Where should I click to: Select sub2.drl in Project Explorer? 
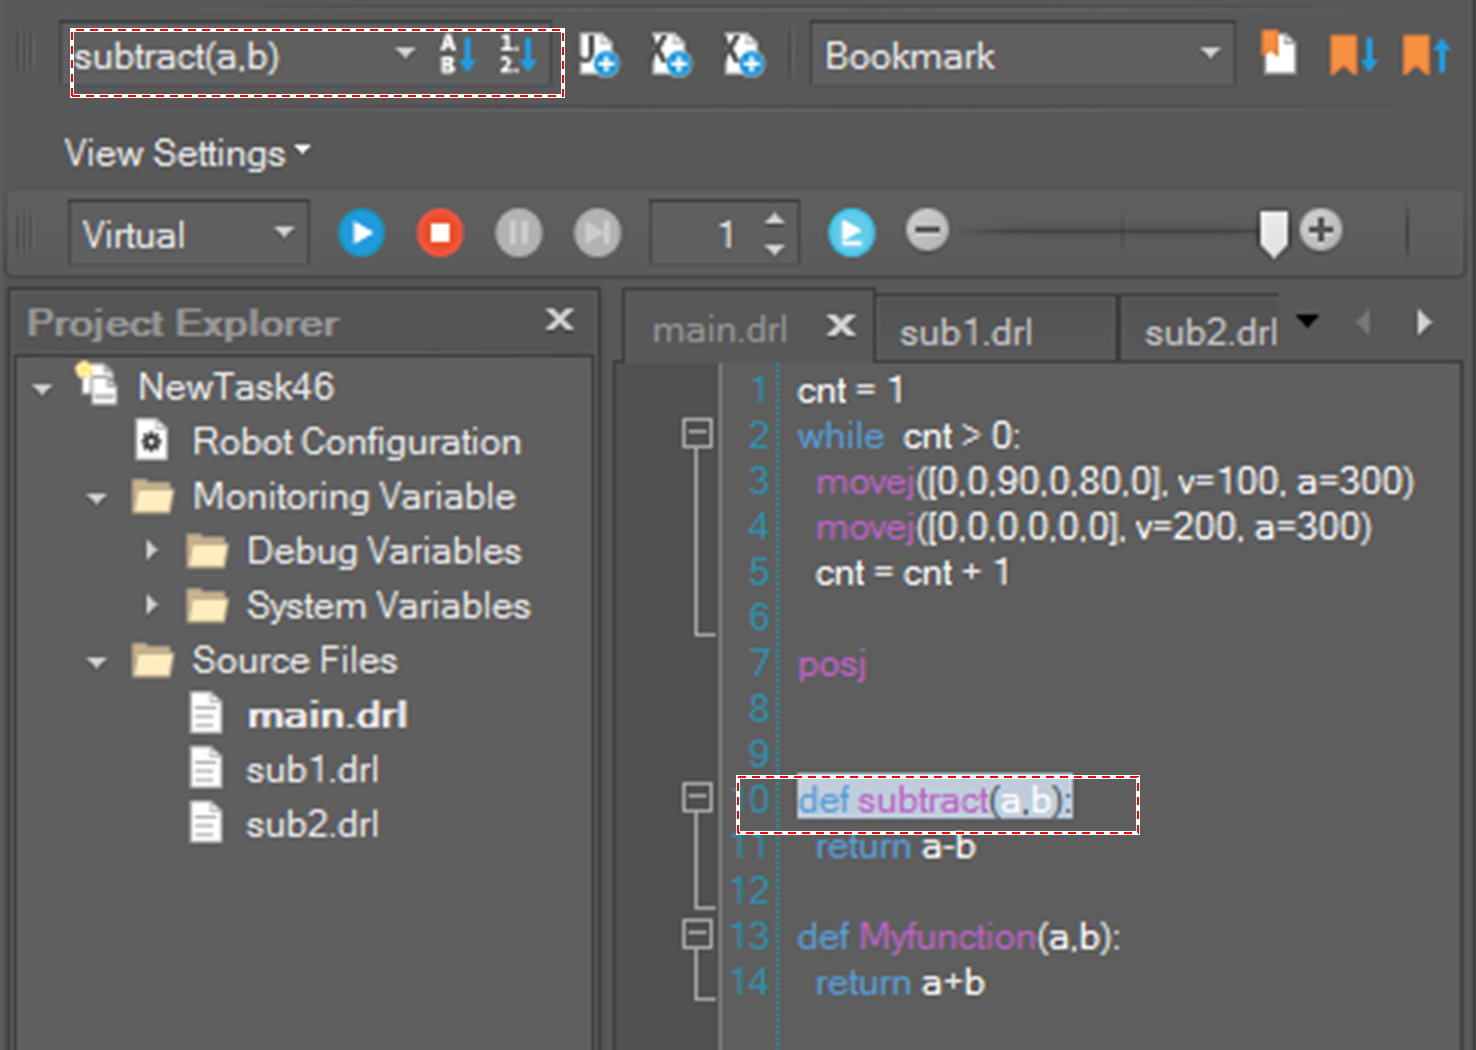click(312, 825)
